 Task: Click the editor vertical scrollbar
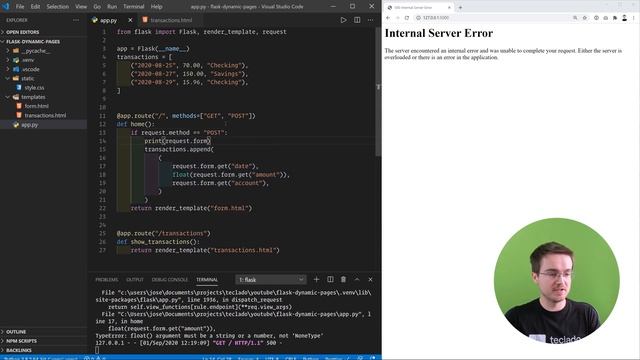378,91
